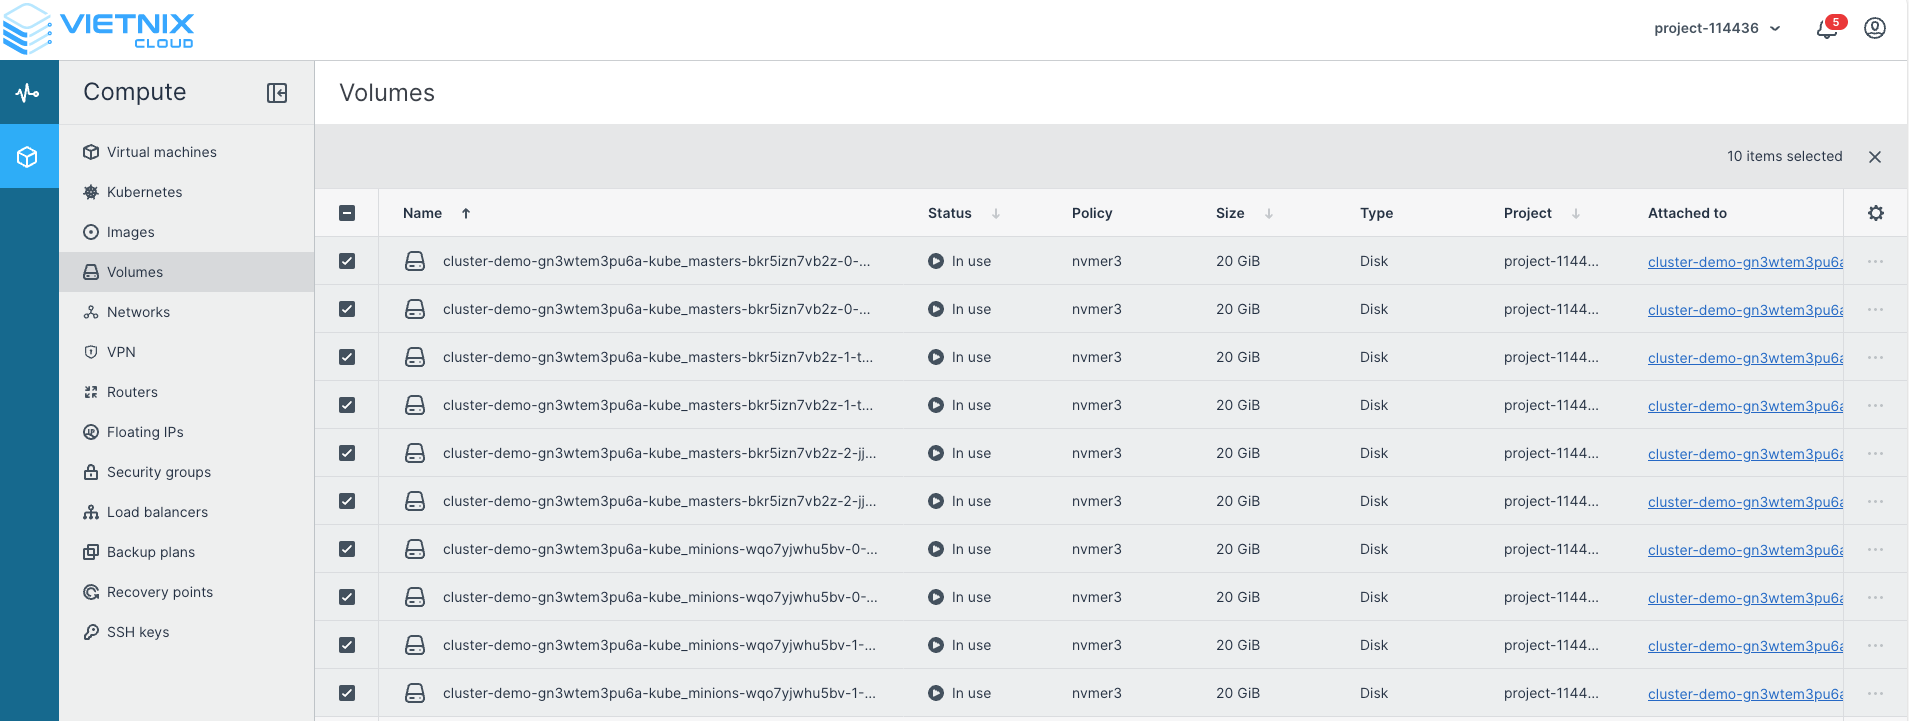This screenshot has height=721, width=1909.
Task: Navigate to SSH keys page
Action: 137,632
